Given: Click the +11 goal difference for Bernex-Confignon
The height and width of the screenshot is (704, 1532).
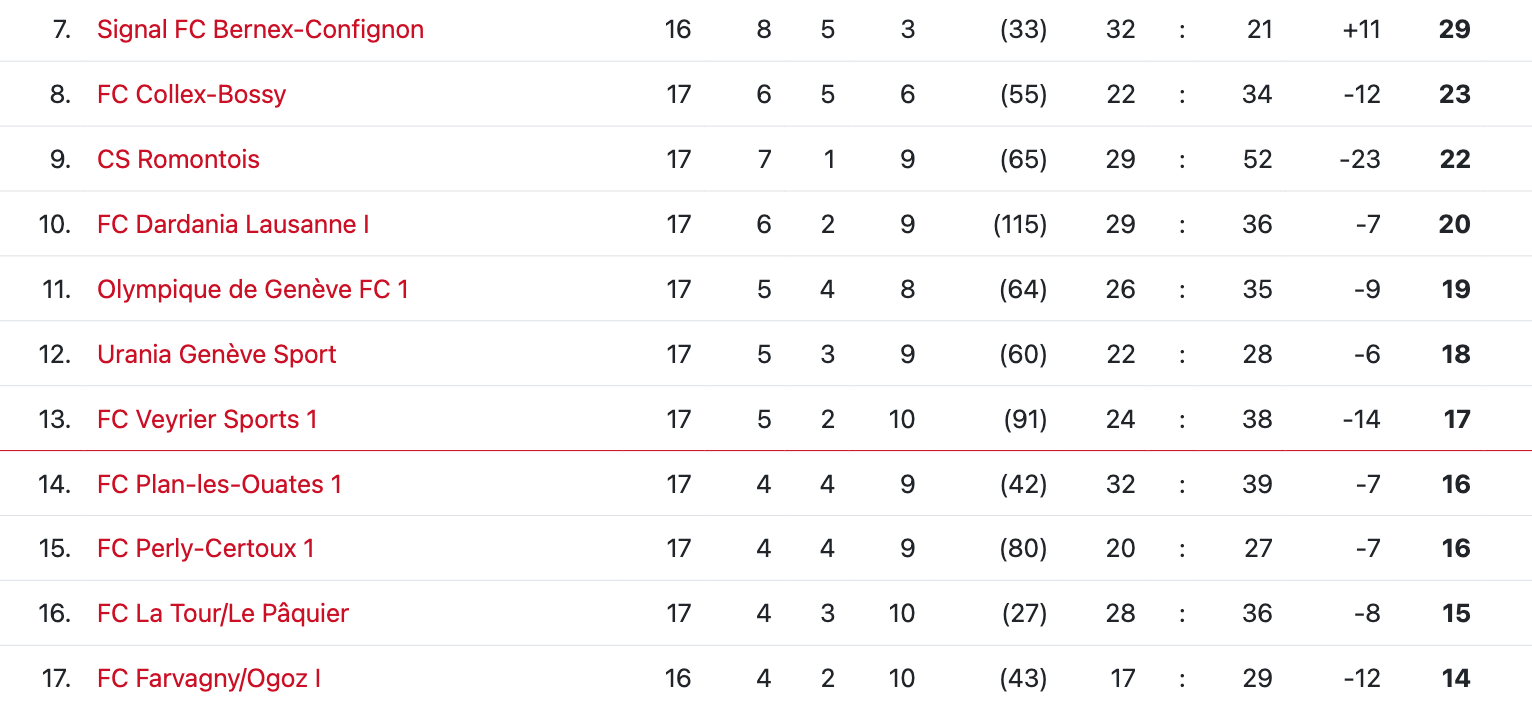Looking at the screenshot, I should (1361, 30).
